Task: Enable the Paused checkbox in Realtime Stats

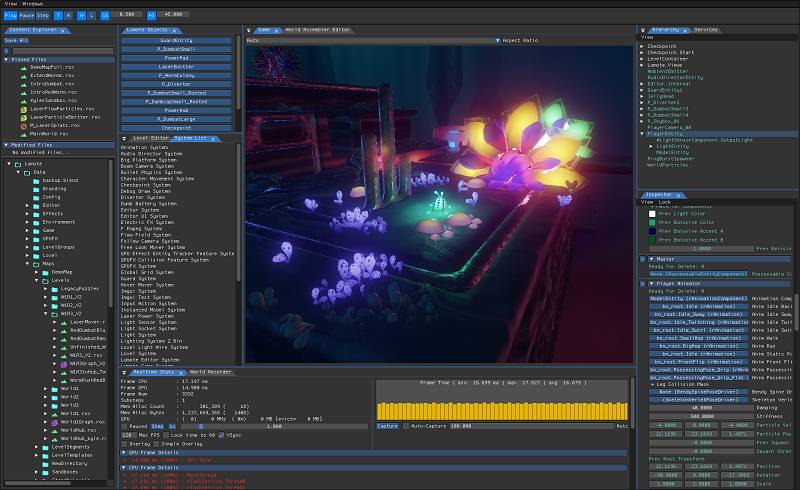Action: (x=124, y=426)
